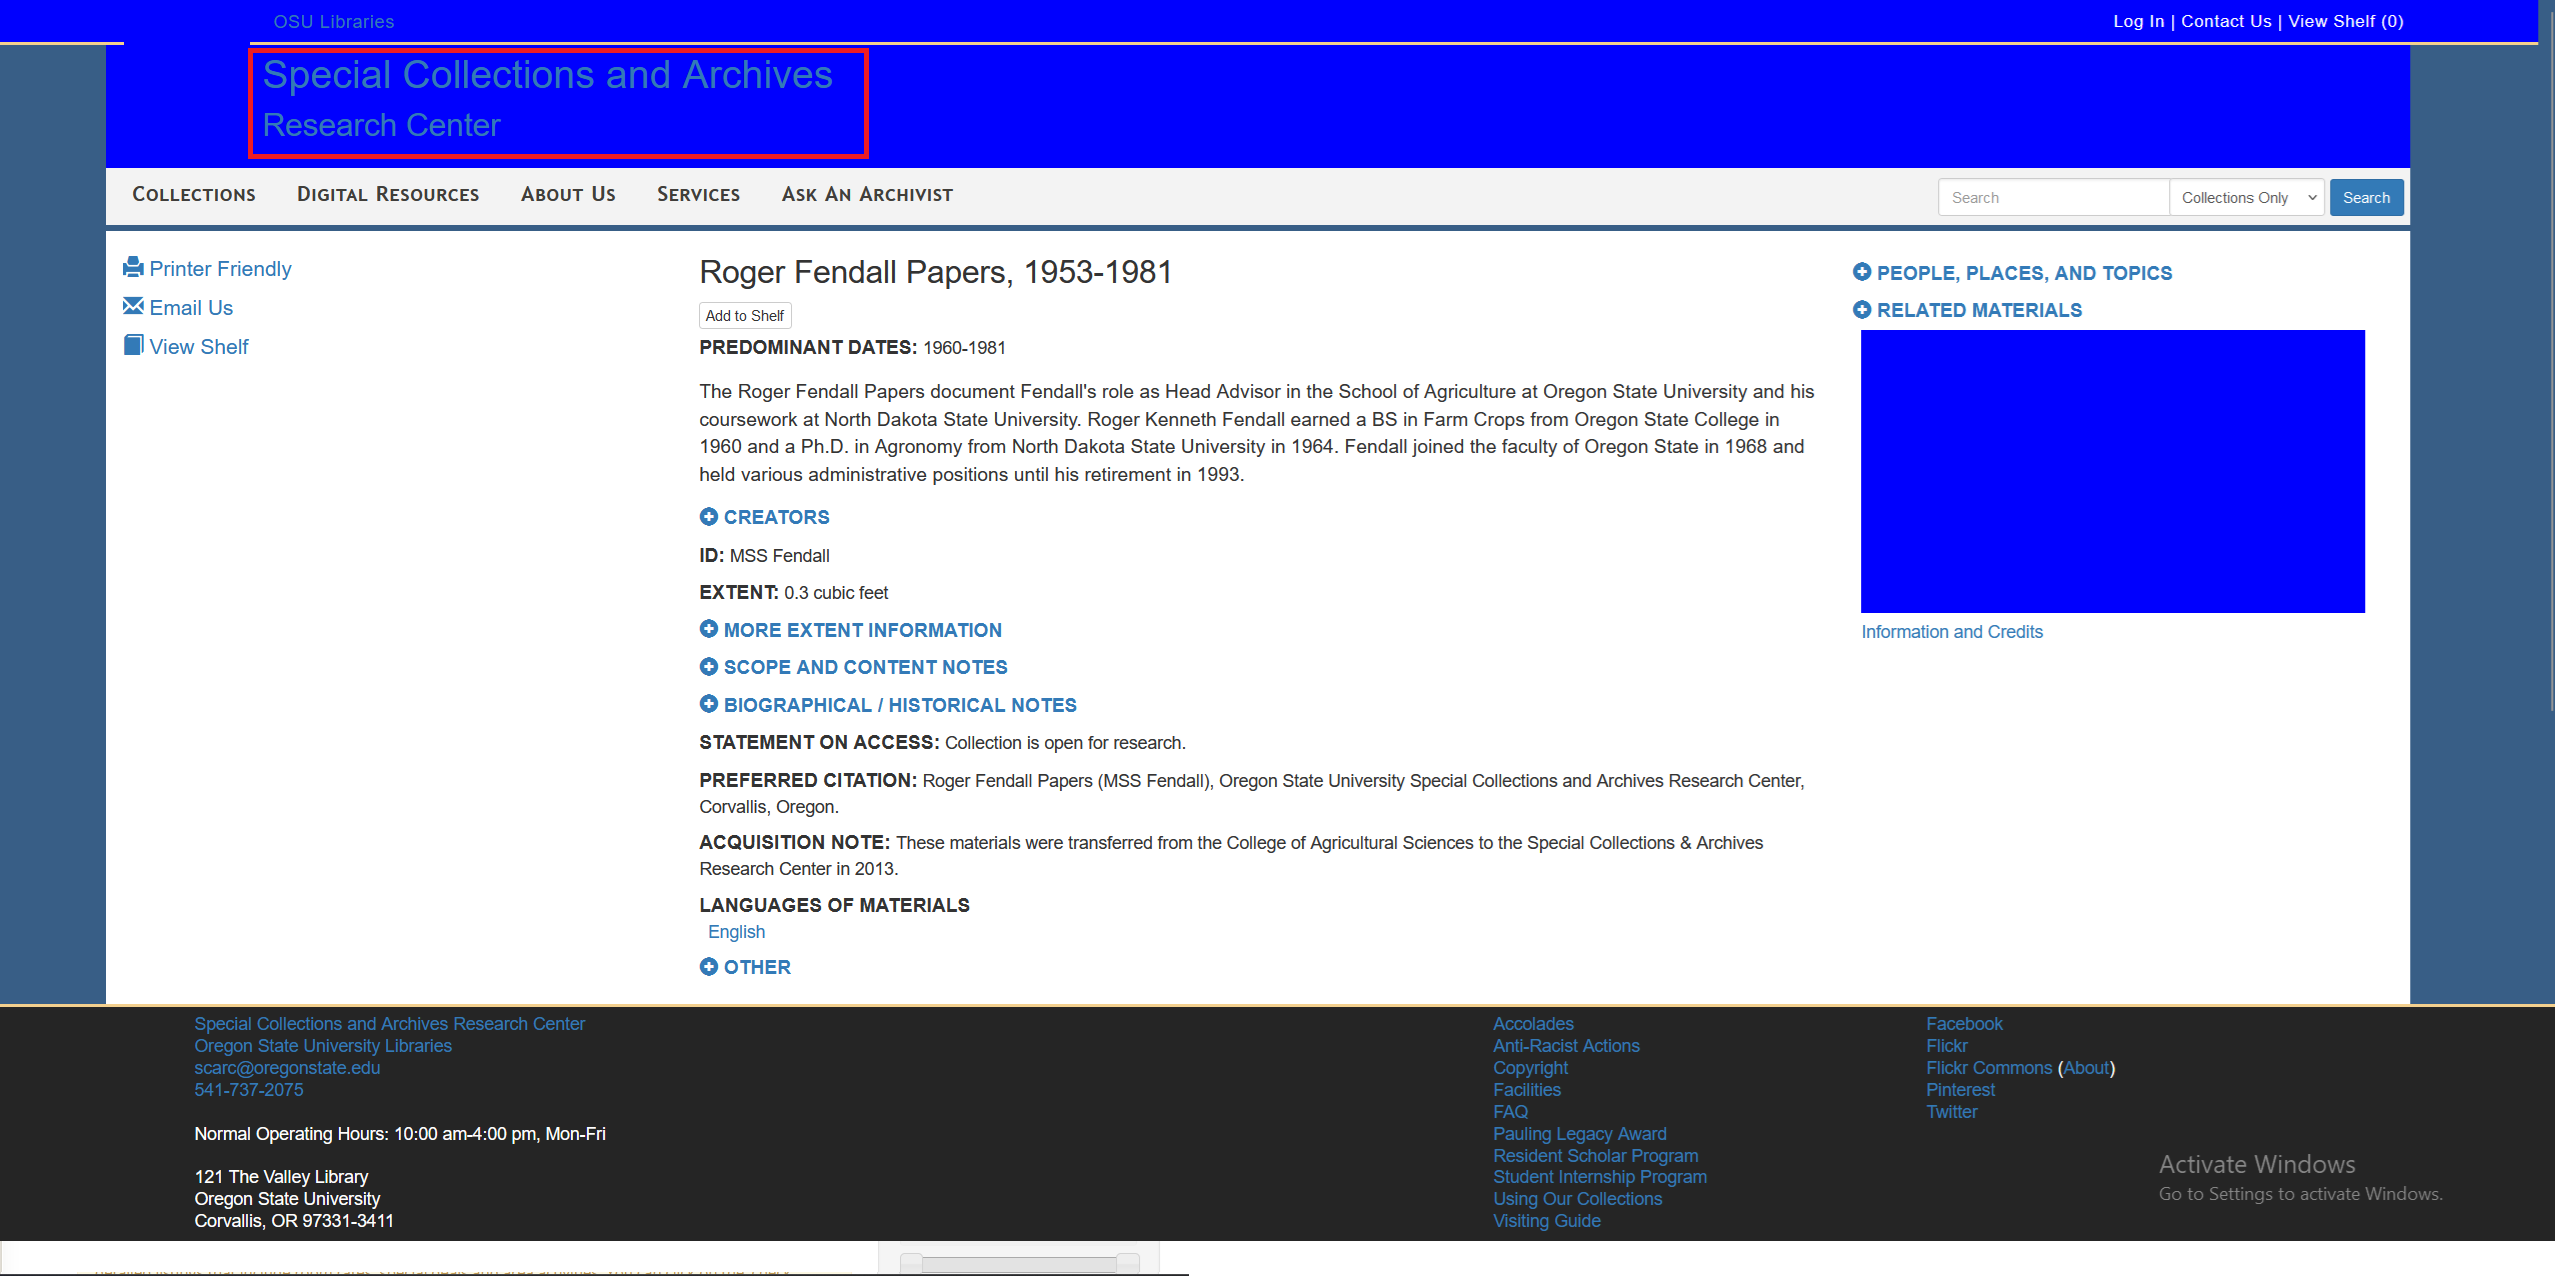The image size is (2555, 1276).
Task: Click the book icon beside View Shelf
Action: (133, 345)
